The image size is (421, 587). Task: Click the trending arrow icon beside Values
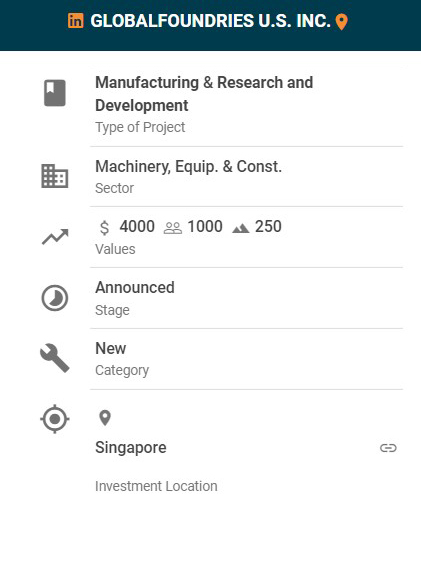55,237
